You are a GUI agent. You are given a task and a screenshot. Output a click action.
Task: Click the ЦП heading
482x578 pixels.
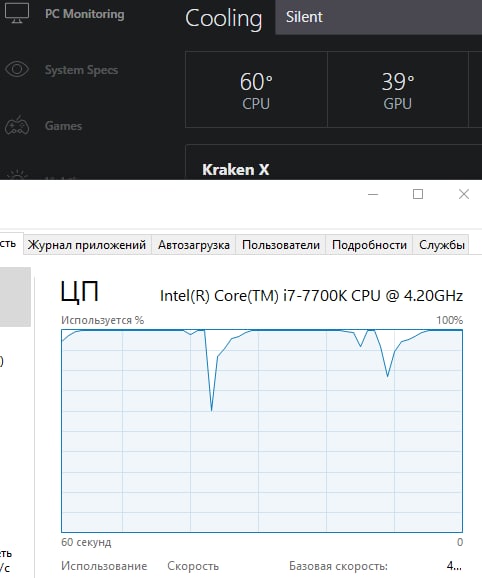coord(80,292)
